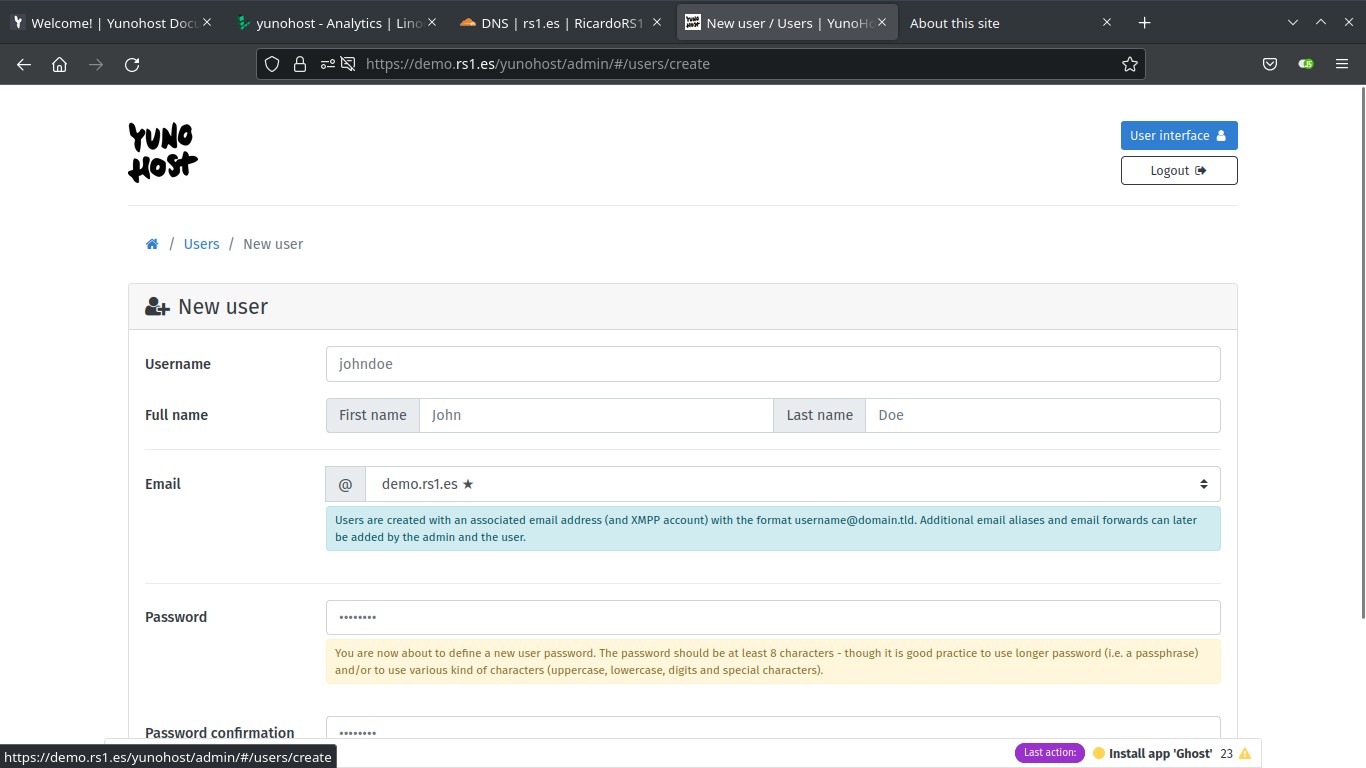Click the First name input field
This screenshot has height=768, width=1366.
[595, 415]
